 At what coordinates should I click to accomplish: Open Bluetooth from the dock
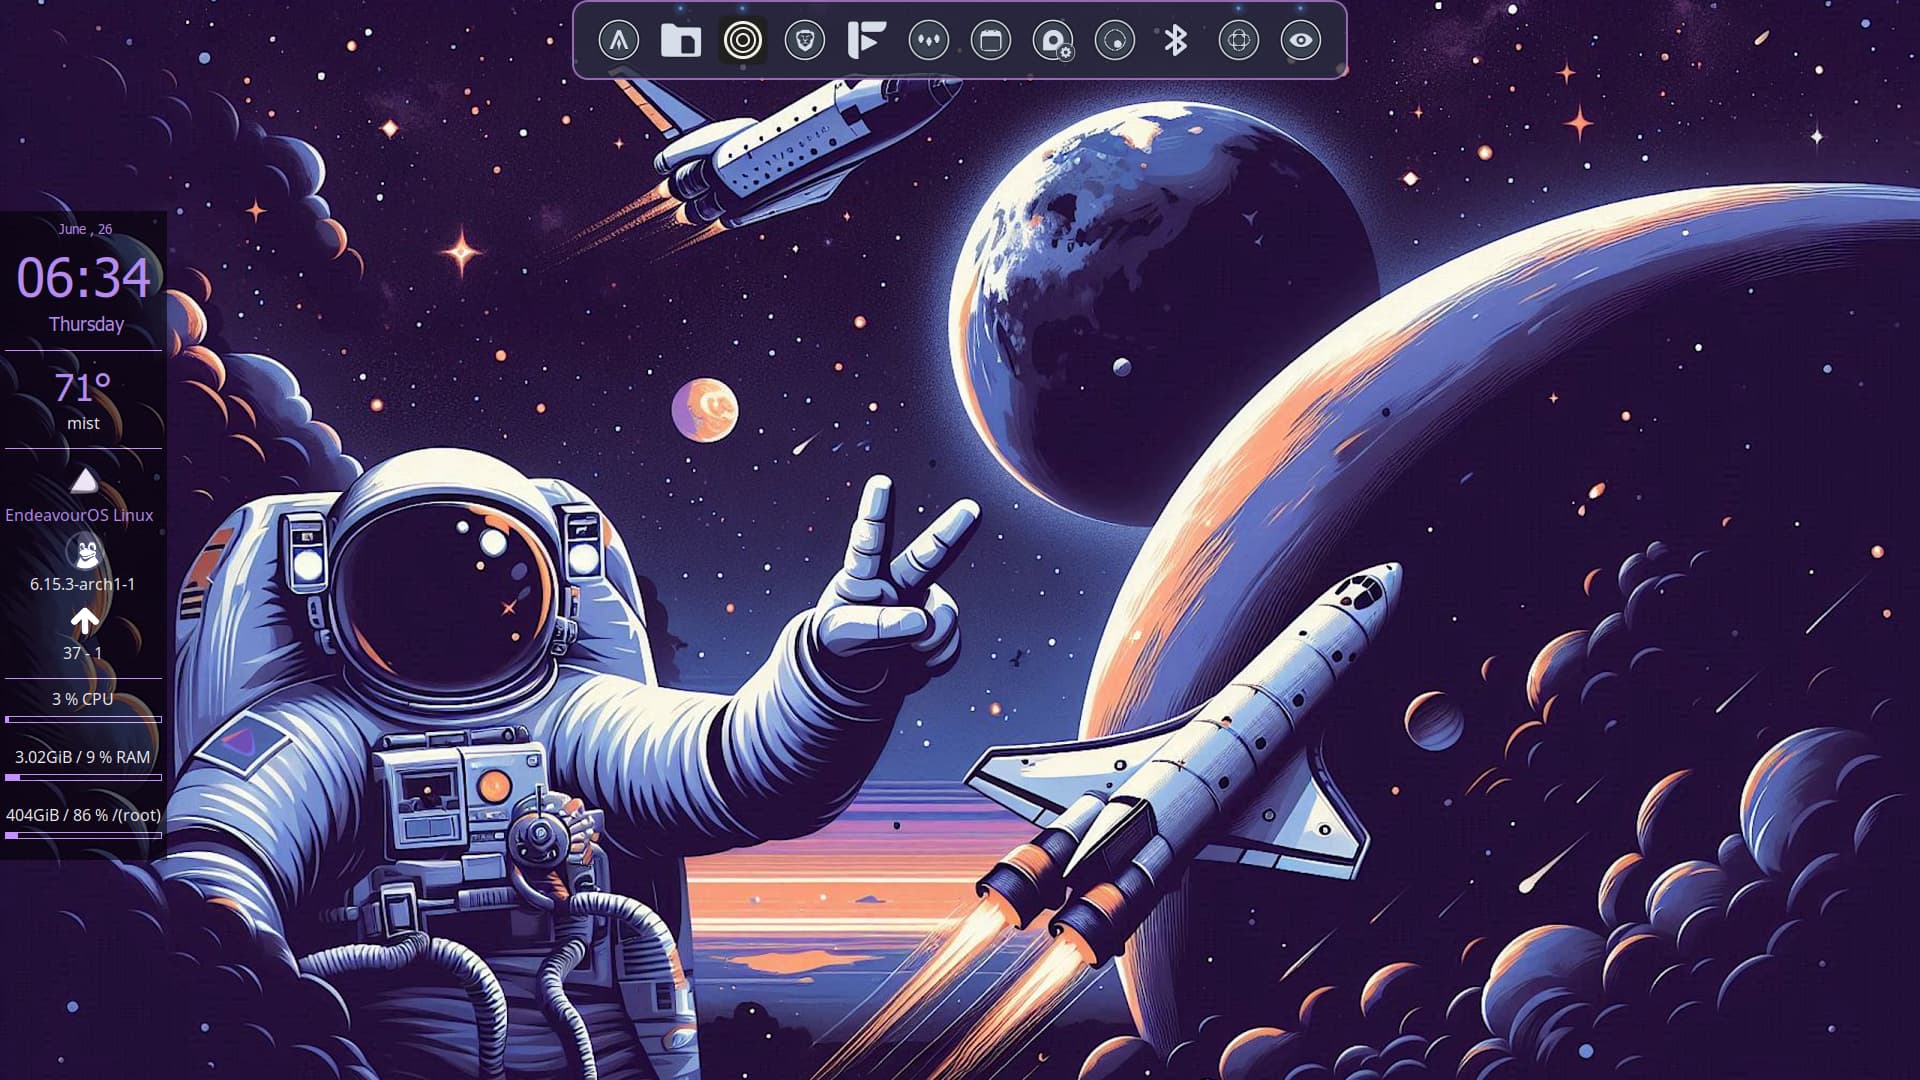[1176, 41]
